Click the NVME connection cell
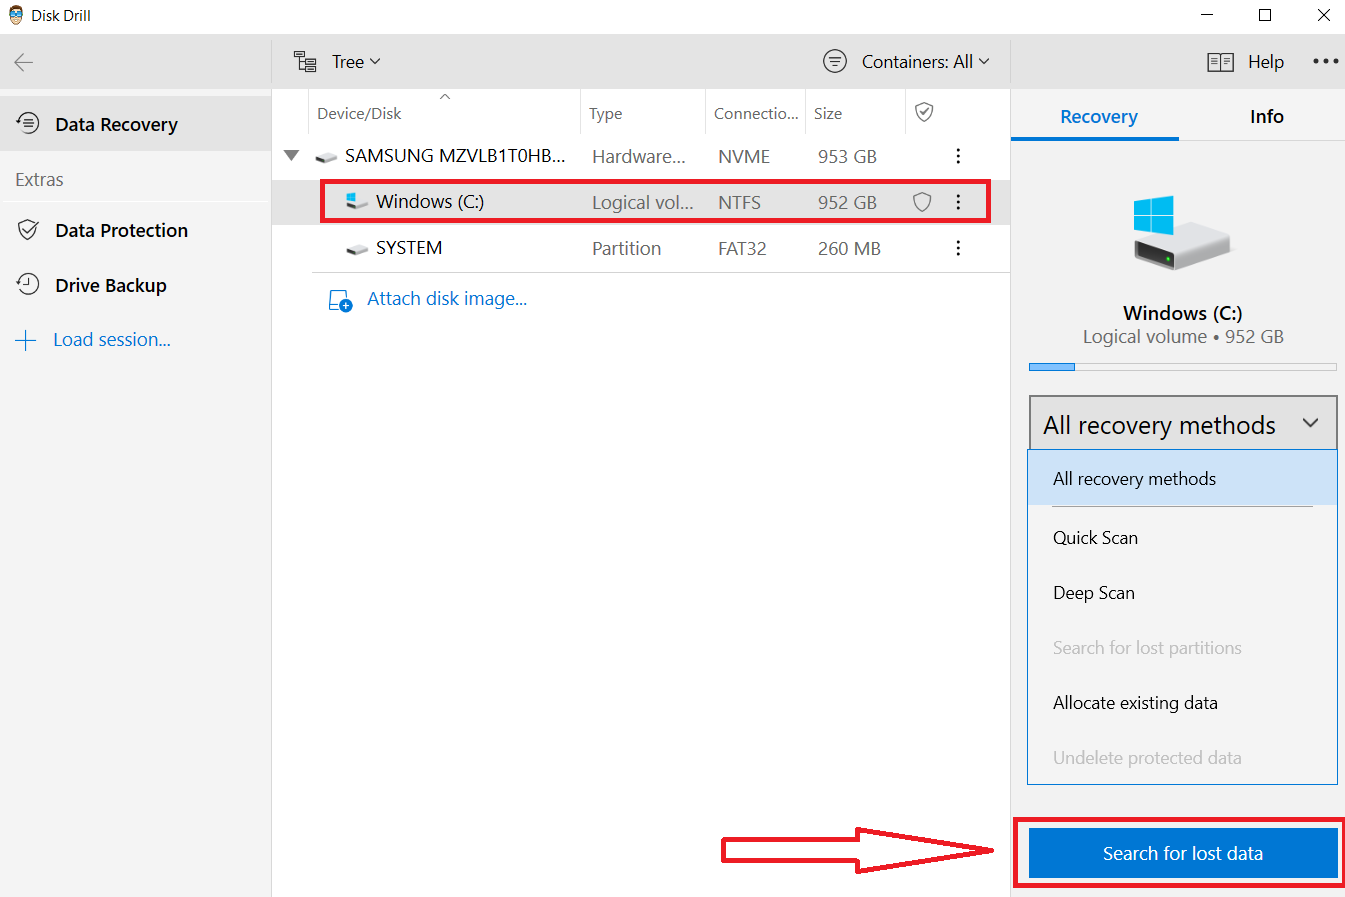1345x897 pixels. [x=744, y=156]
